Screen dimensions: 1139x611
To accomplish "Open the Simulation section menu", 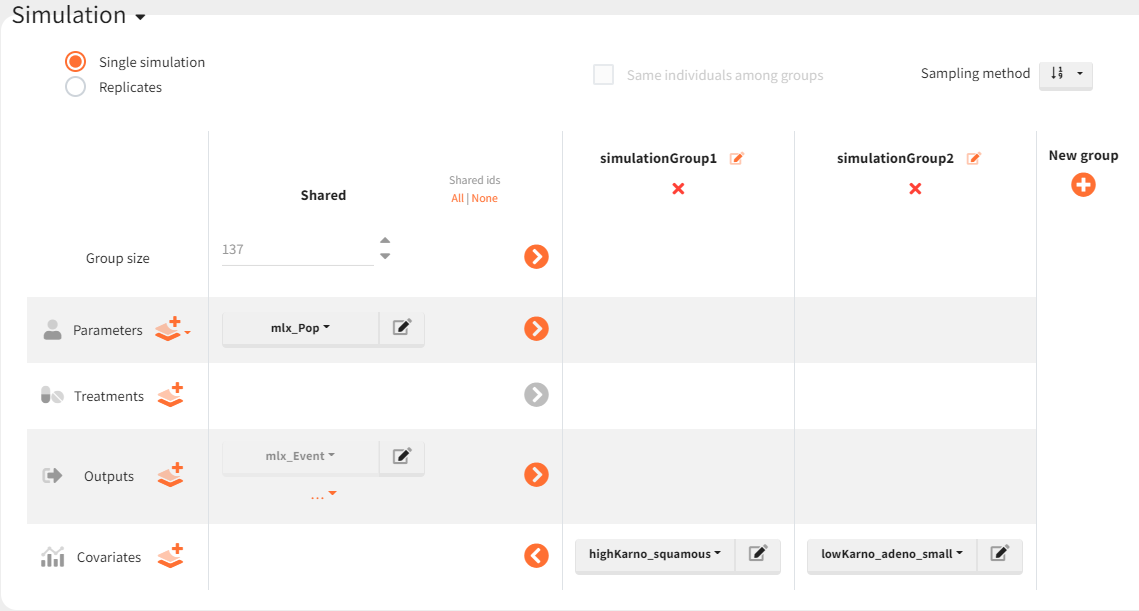I will 140,18.
